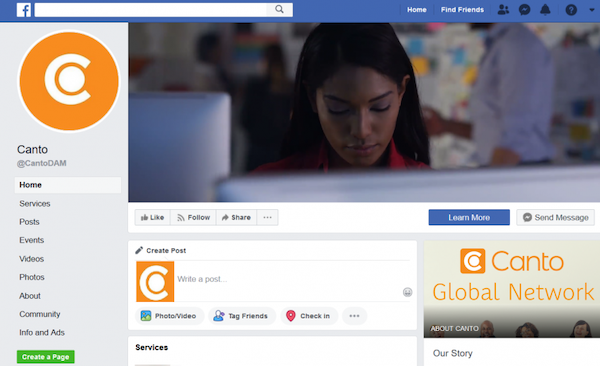Open the Events sidebar tab
600x366 pixels.
pos(32,240)
